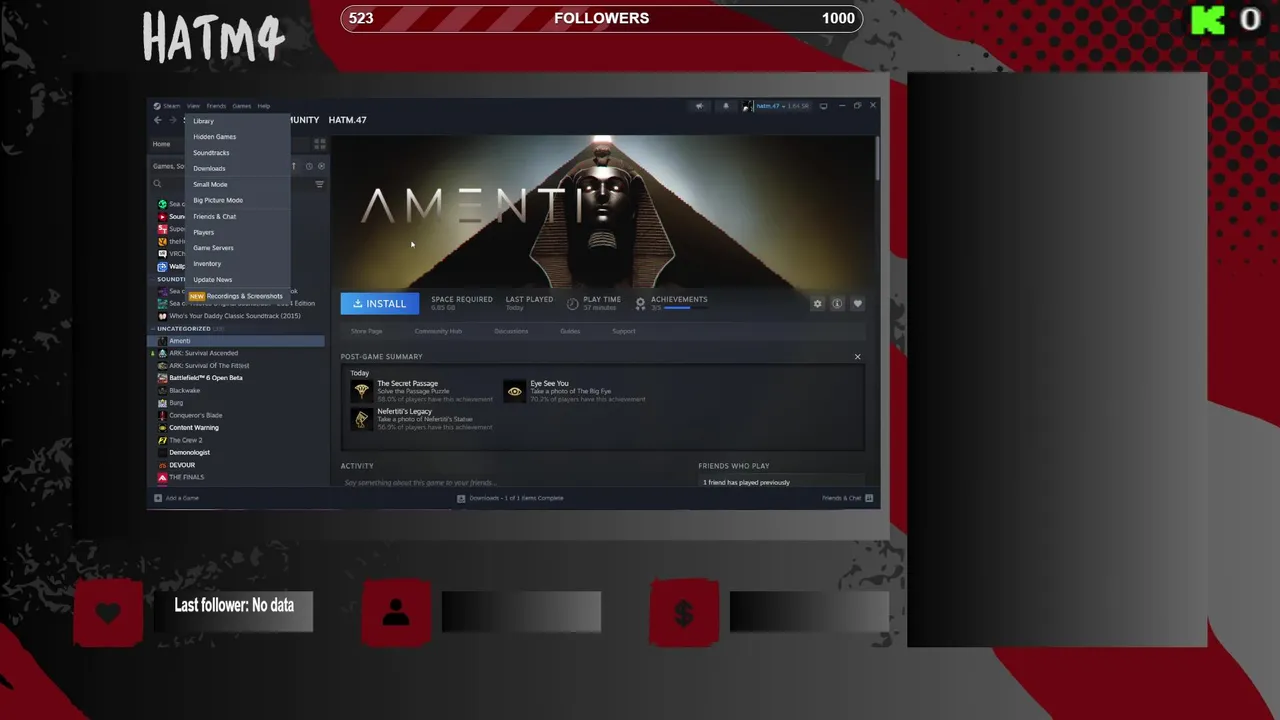Image resolution: width=1280 pixels, height=720 pixels.
Task: Open the Store Page link
Action: click(x=366, y=331)
